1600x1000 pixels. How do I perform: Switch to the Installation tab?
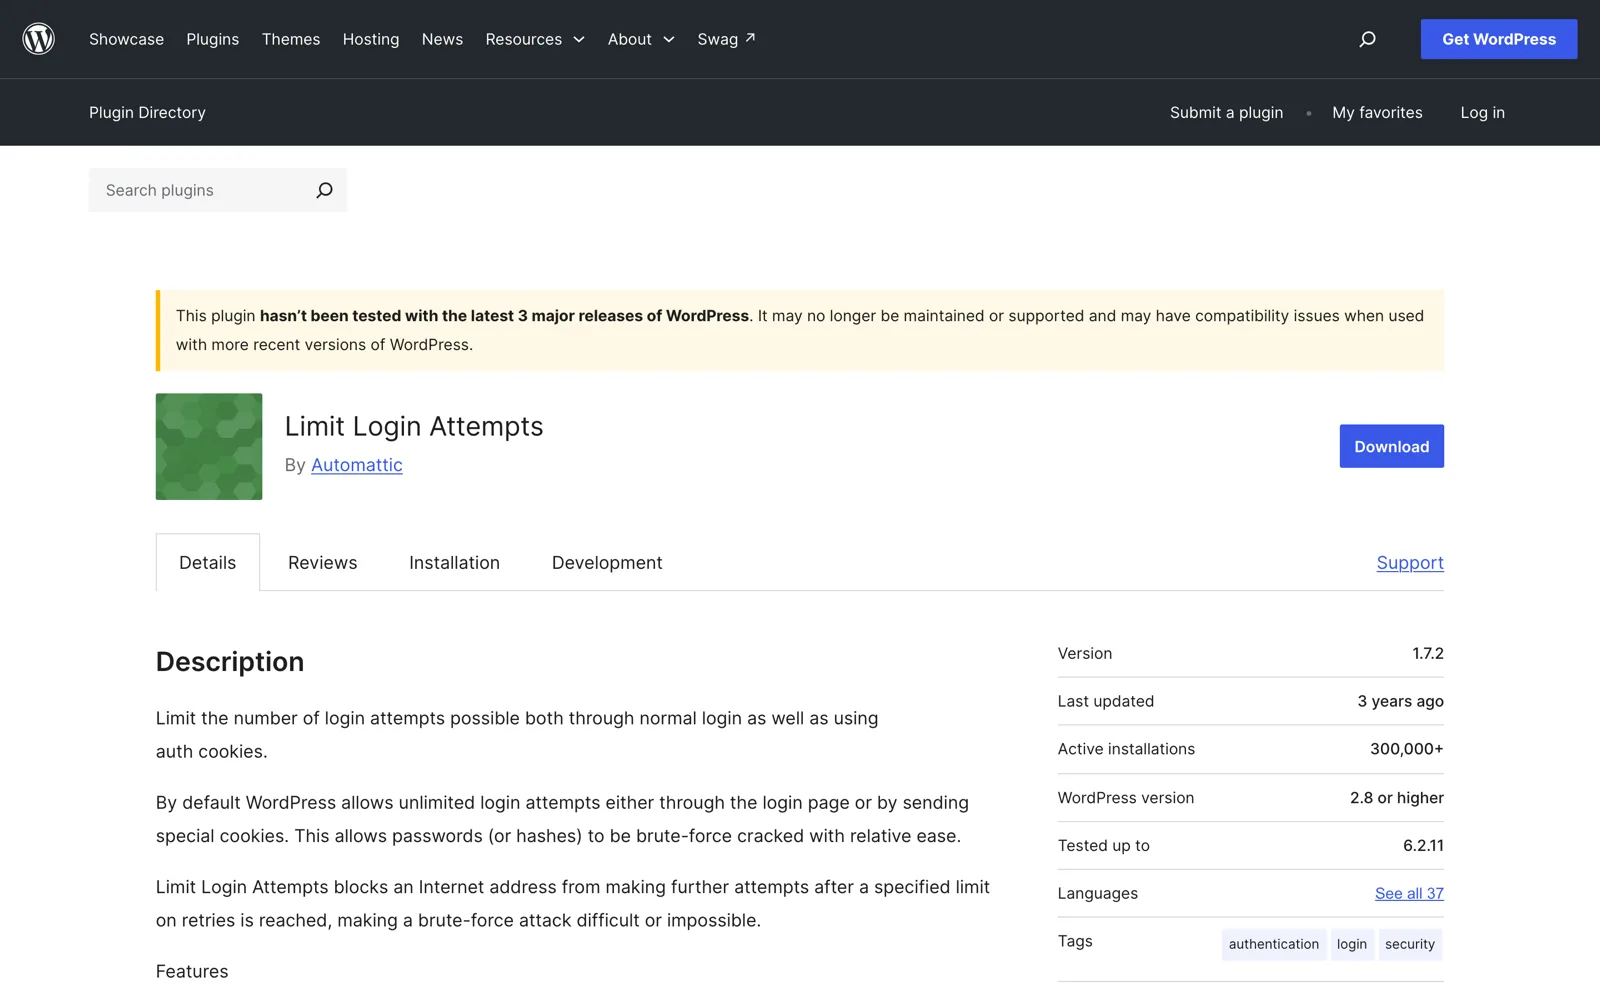454,562
